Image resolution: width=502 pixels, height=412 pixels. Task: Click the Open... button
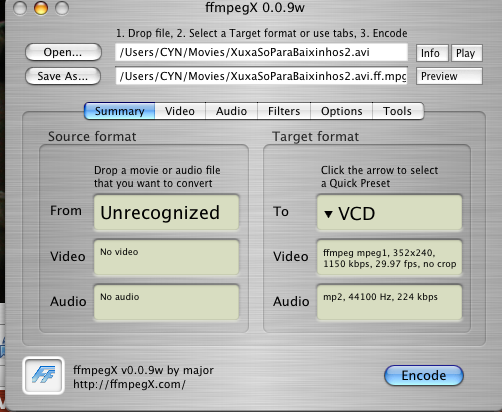63,52
